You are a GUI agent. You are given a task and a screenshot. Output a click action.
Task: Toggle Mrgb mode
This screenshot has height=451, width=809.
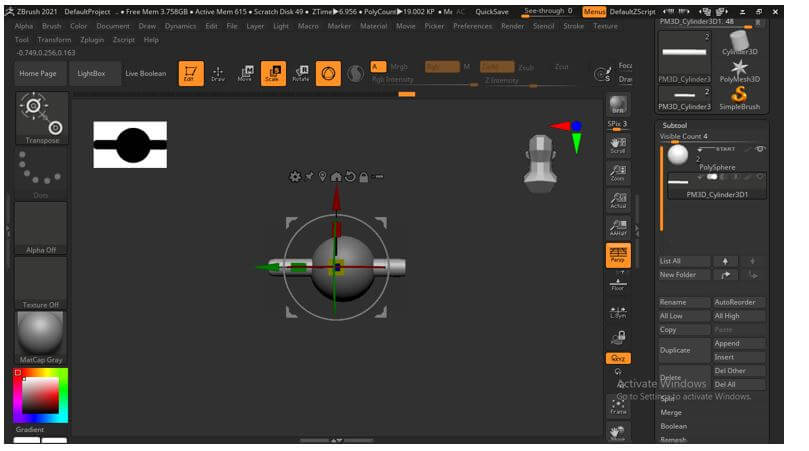tap(399, 67)
